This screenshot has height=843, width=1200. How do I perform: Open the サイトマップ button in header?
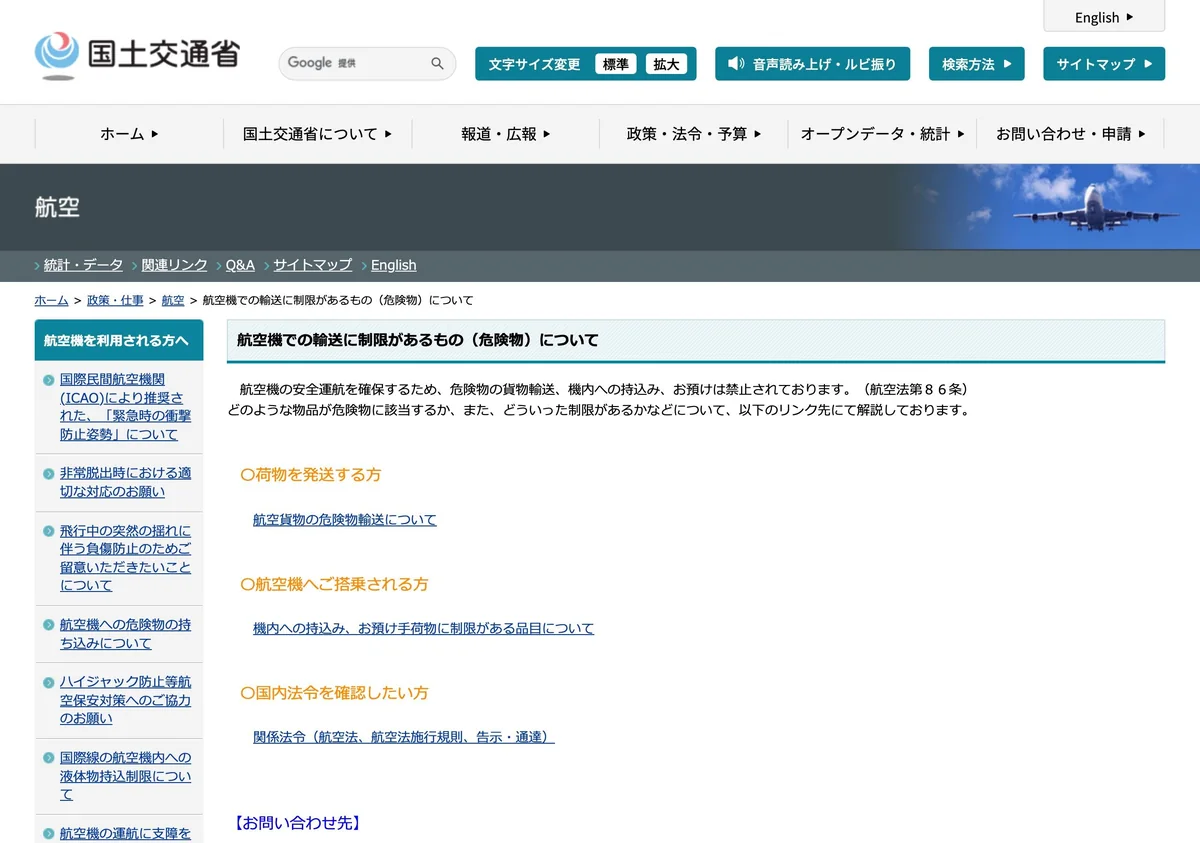[x=1104, y=64]
